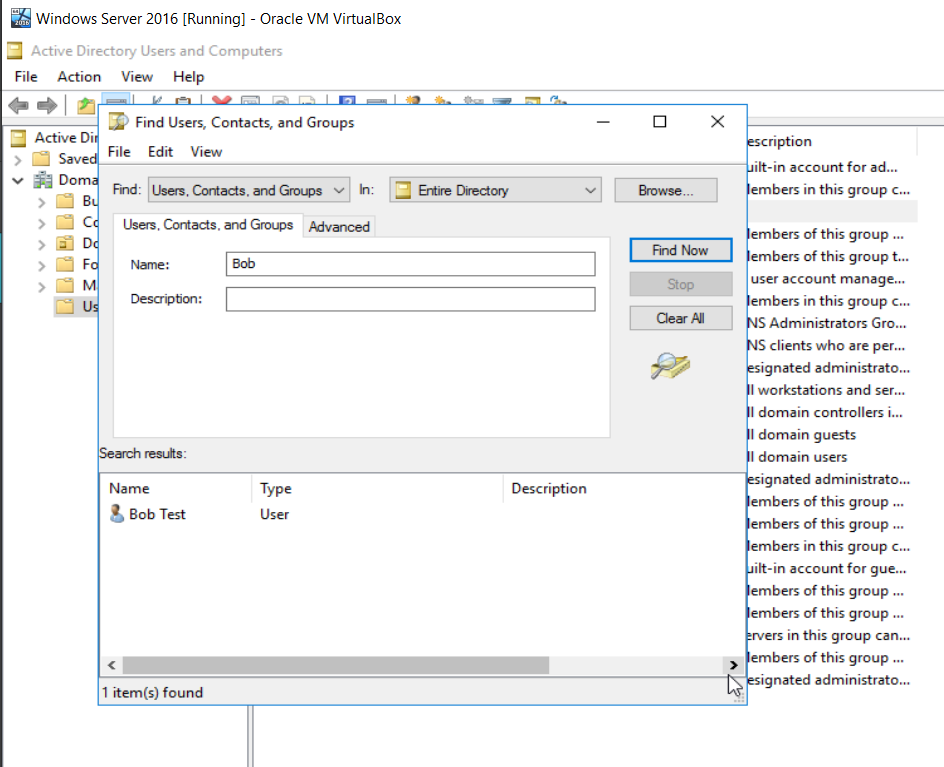
Task: Click the Find dialog's magnifier title icon
Action: pyautogui.click(x=119, y=122)
